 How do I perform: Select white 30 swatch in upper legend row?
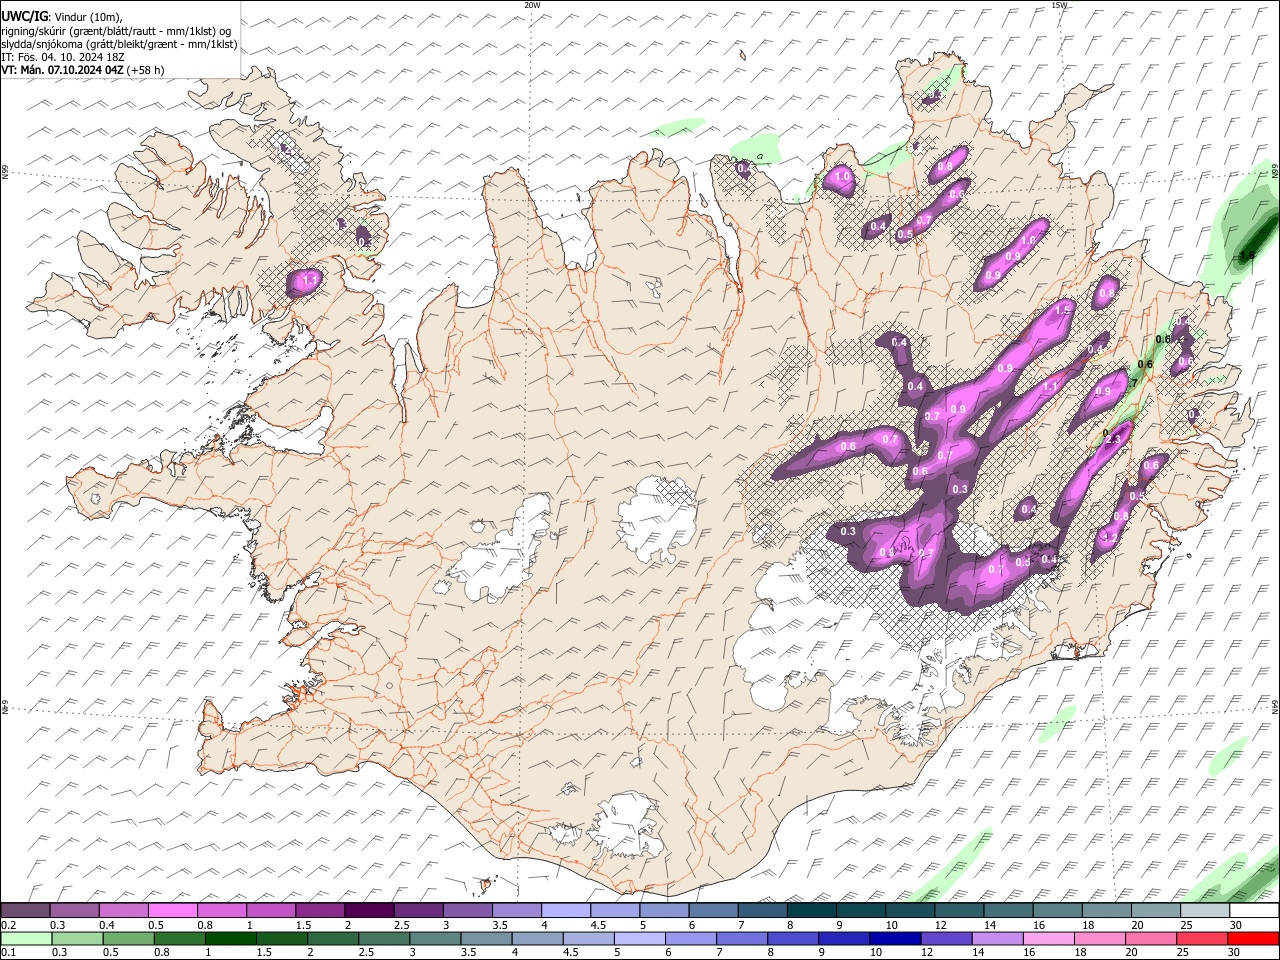tap(1254, 910)
